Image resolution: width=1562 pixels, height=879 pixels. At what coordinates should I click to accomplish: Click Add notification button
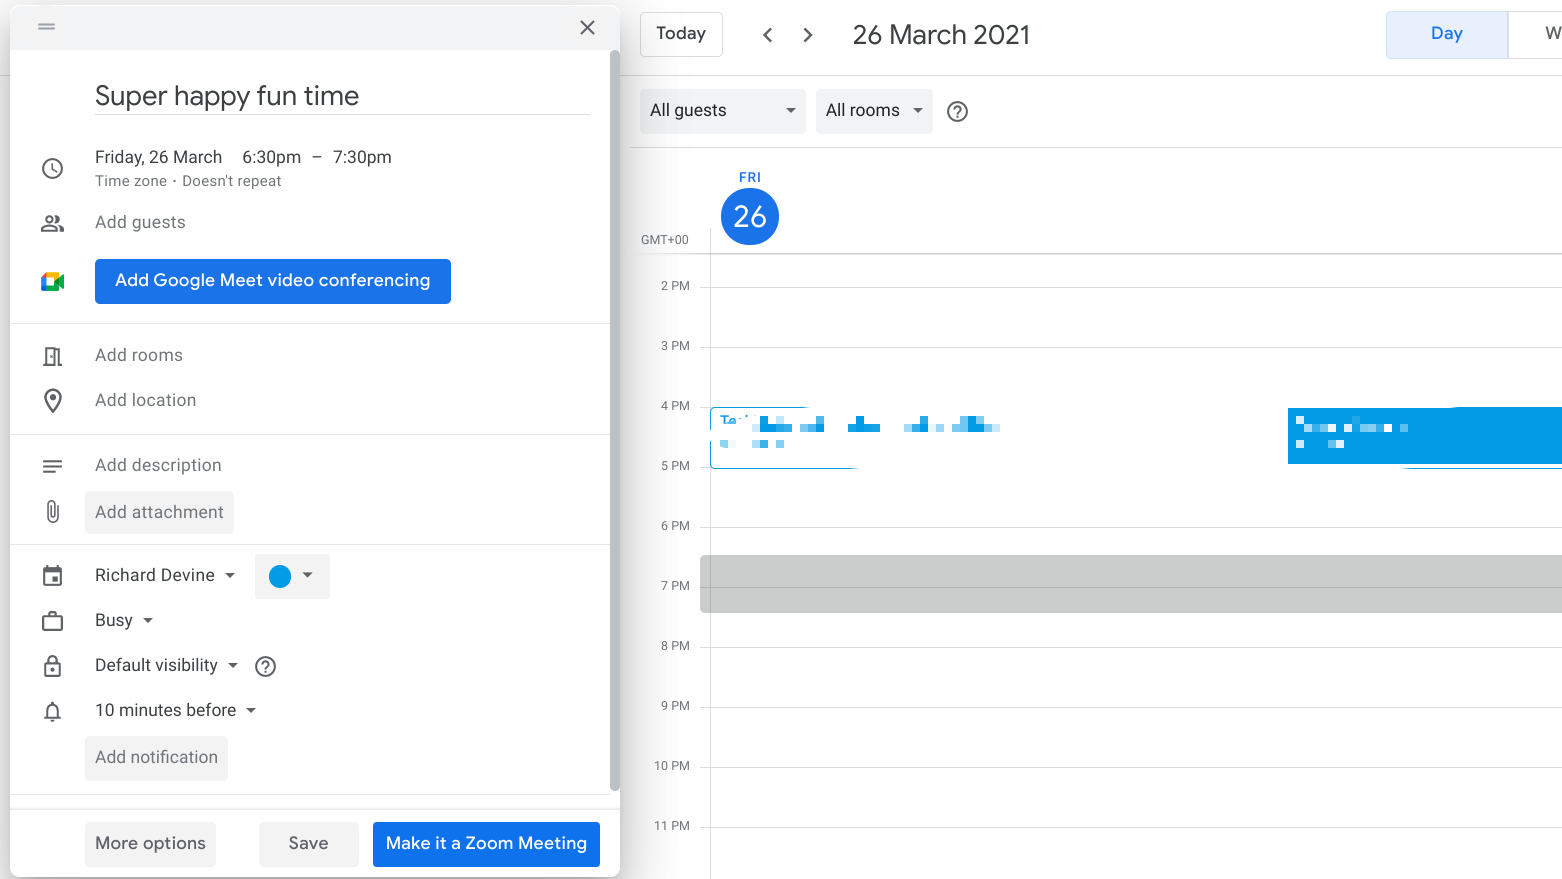156,757
